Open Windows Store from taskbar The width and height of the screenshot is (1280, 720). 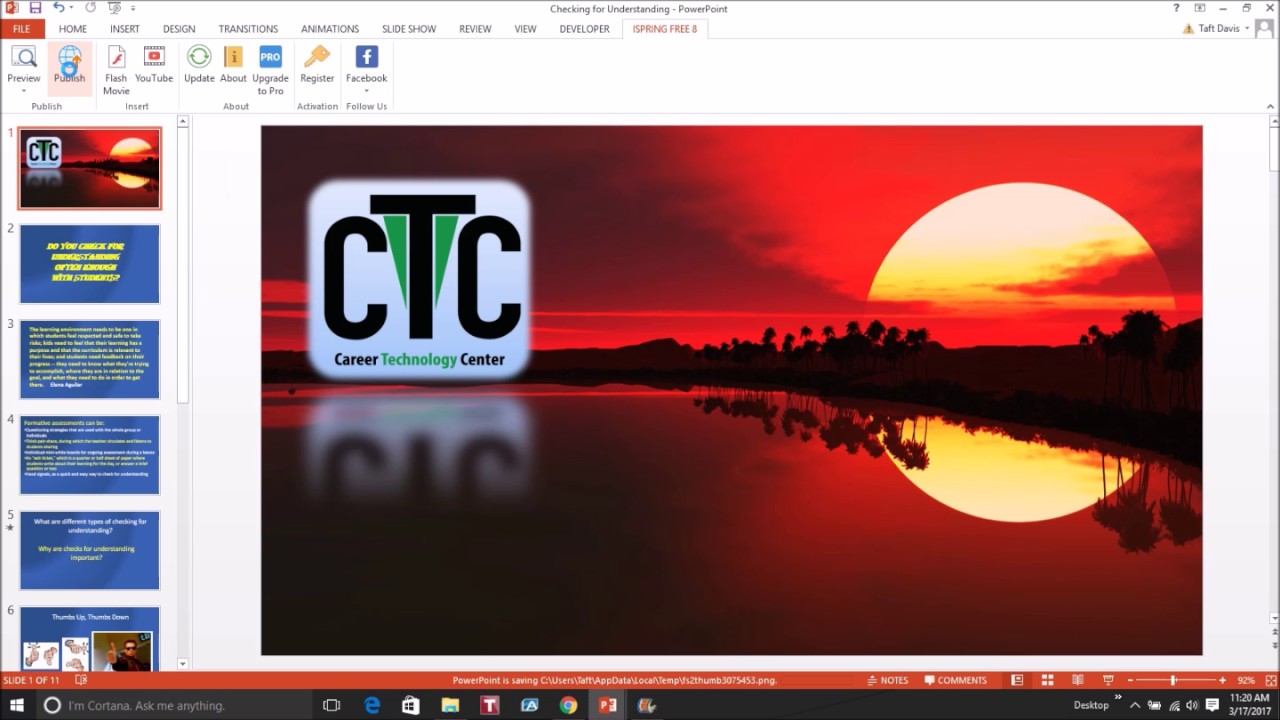pos(411,705)
